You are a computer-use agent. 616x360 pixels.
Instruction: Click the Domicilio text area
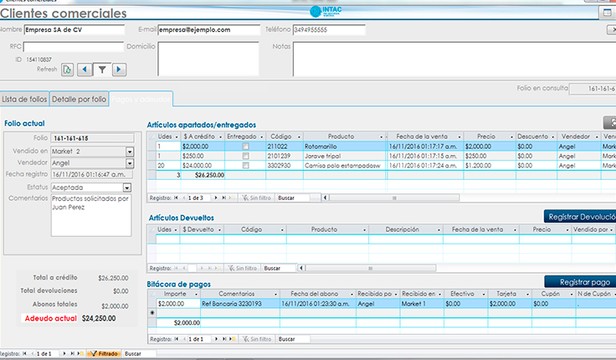click(208, 59)
